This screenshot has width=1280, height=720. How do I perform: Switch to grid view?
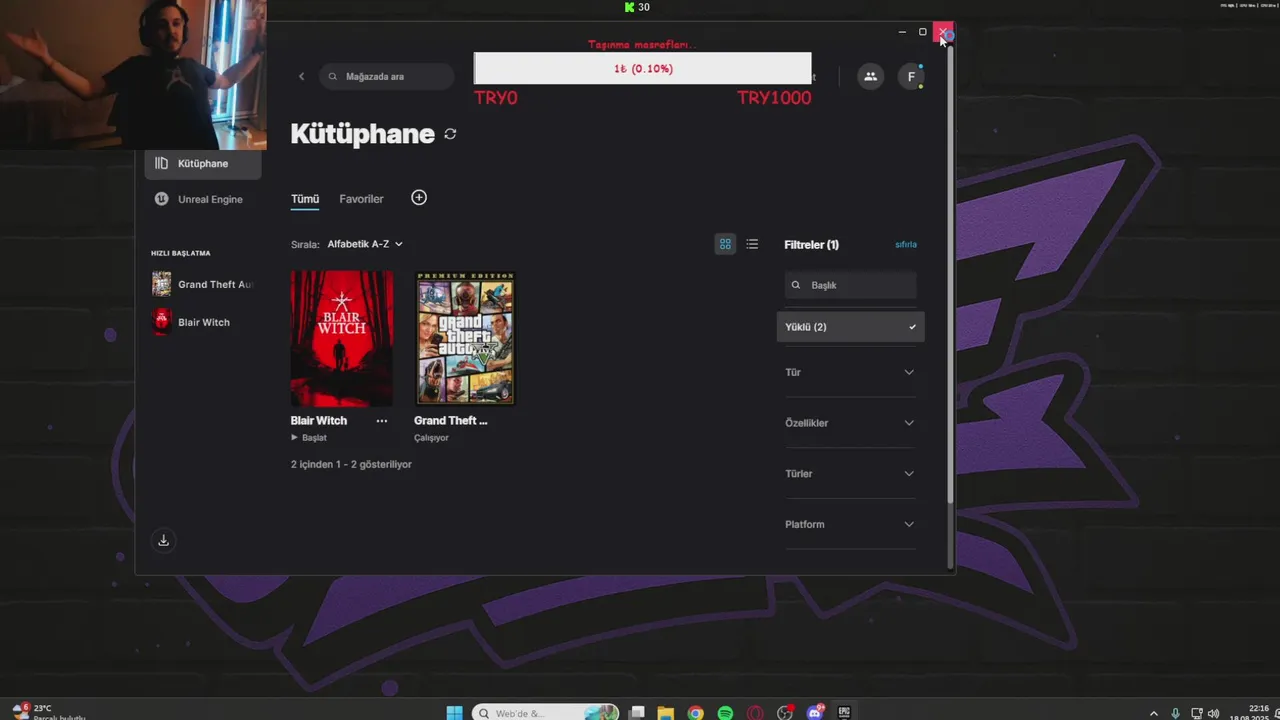(725, 244)
